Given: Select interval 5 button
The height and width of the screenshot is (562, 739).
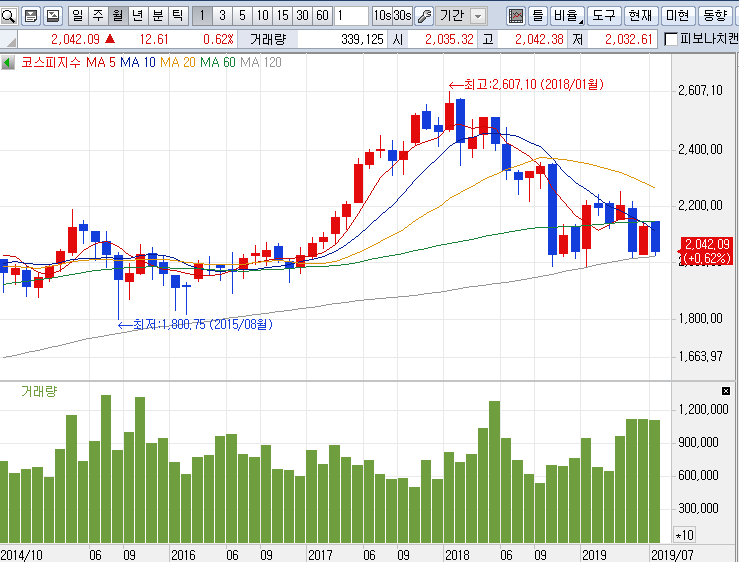Looking at the screenshot, I should [x=242, y=16].
